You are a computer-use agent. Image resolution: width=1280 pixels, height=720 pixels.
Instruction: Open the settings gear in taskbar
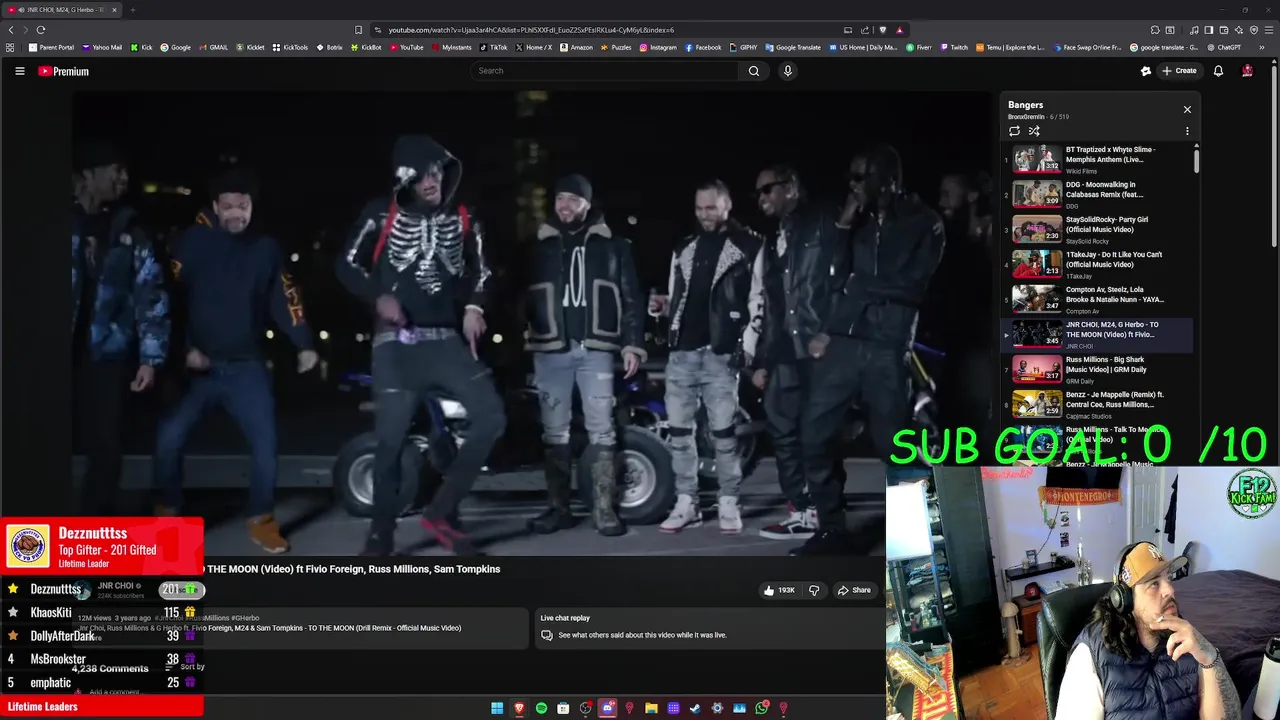717,708
